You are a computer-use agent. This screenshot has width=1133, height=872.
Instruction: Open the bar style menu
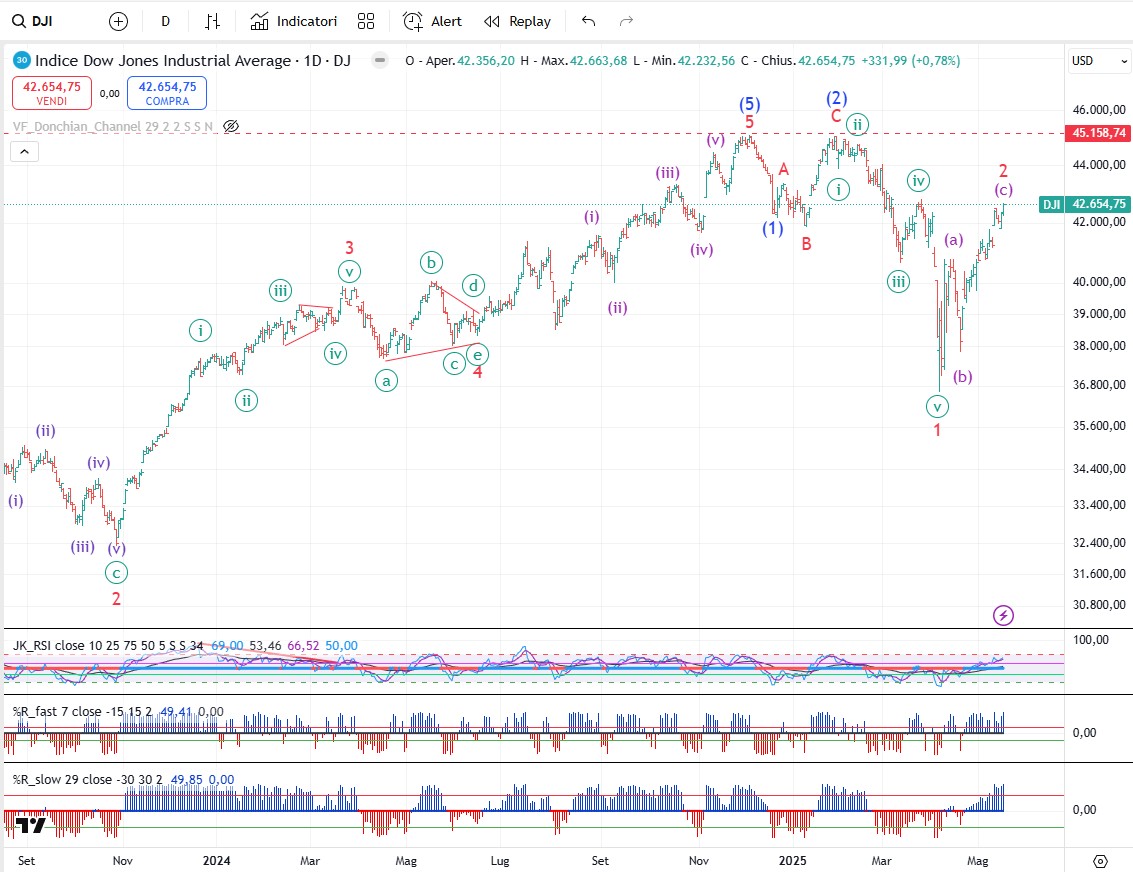pos(212,22)
